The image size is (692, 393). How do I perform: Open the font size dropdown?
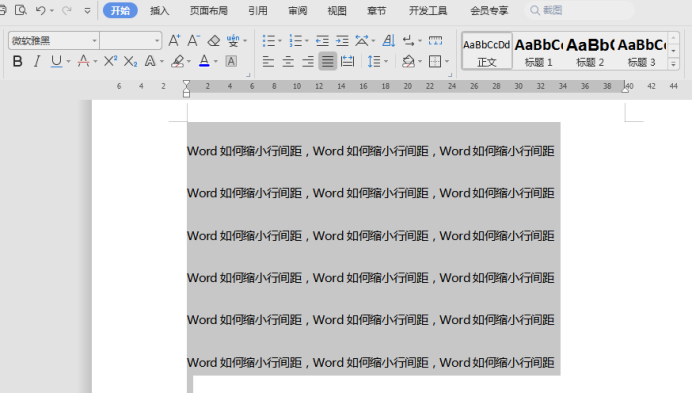(x=131, y=41)
